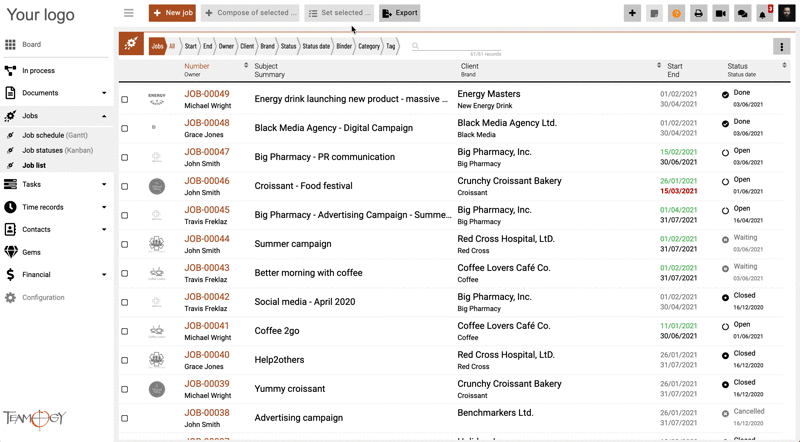
Task: Click Energy Masters logo thumbnail in JOB-00049 row
Action: [x=157, y=99]
